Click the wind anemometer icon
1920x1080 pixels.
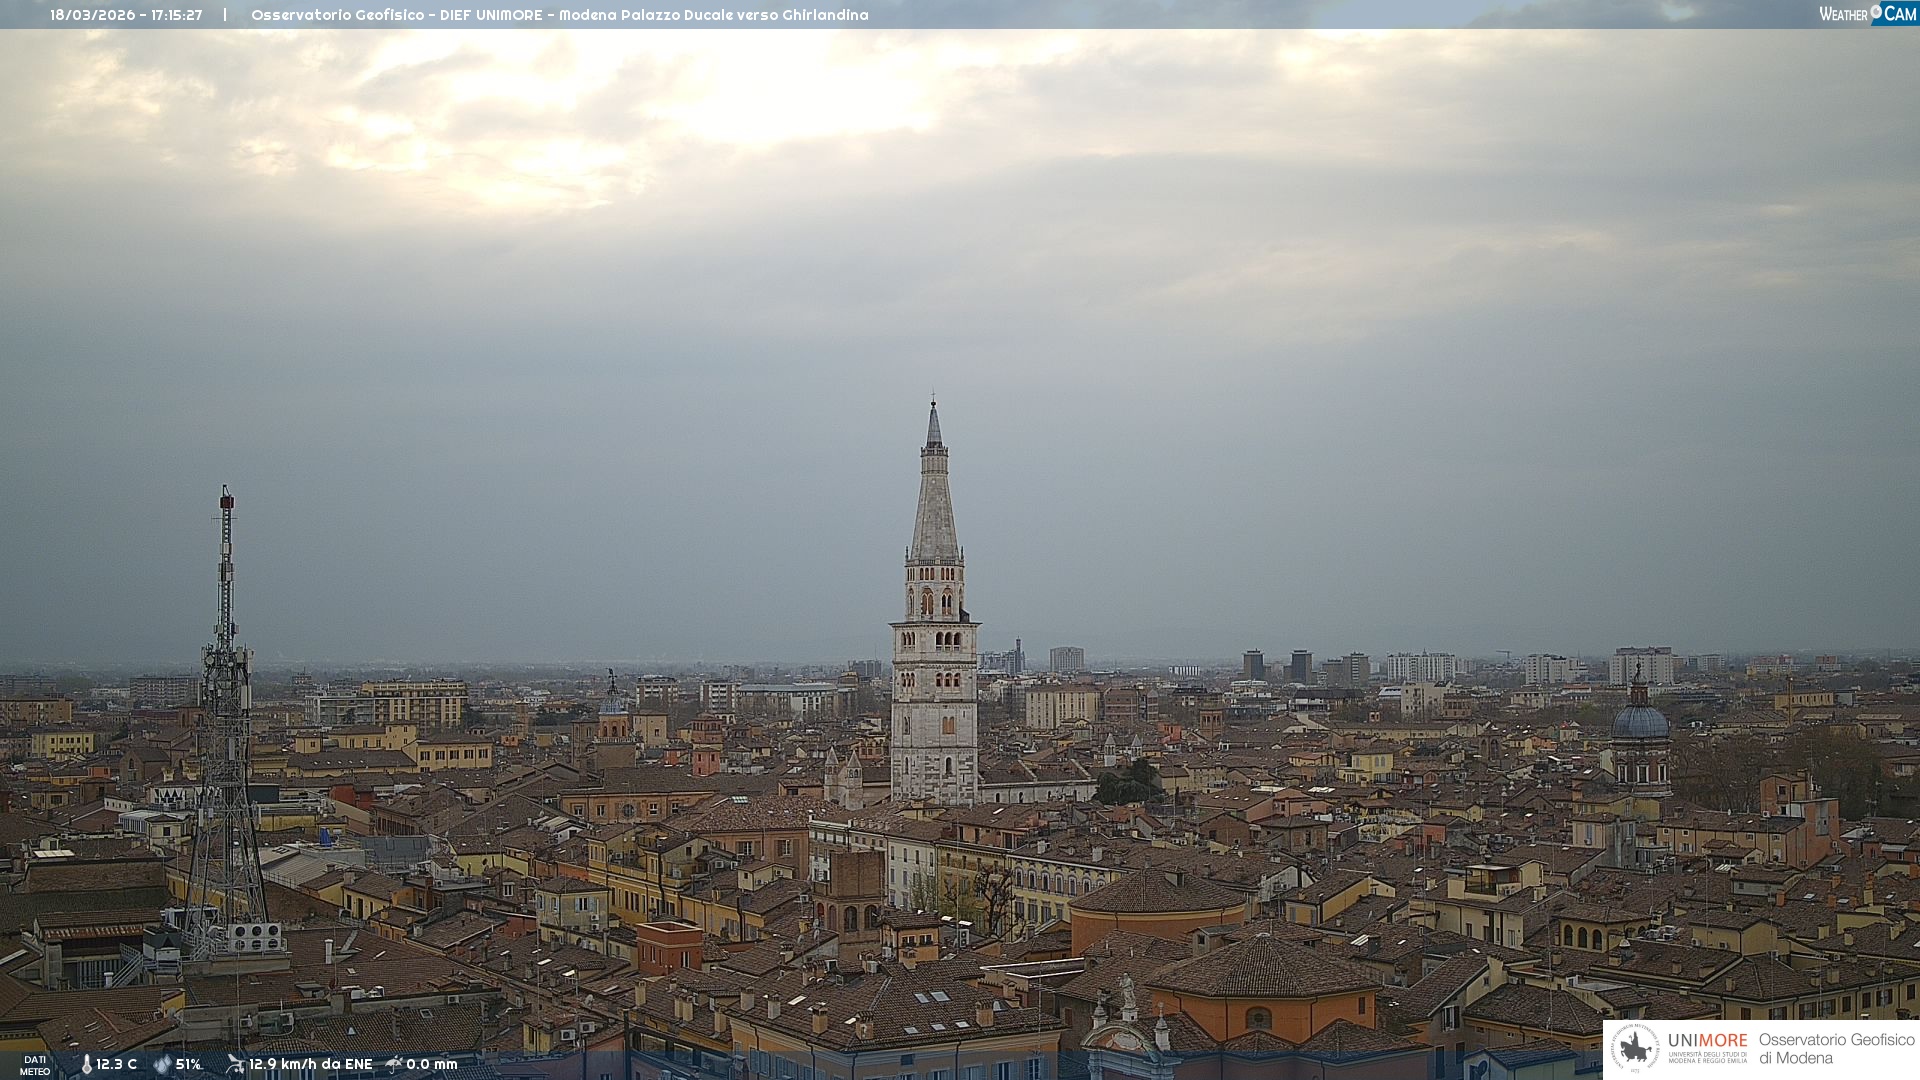235,1064
